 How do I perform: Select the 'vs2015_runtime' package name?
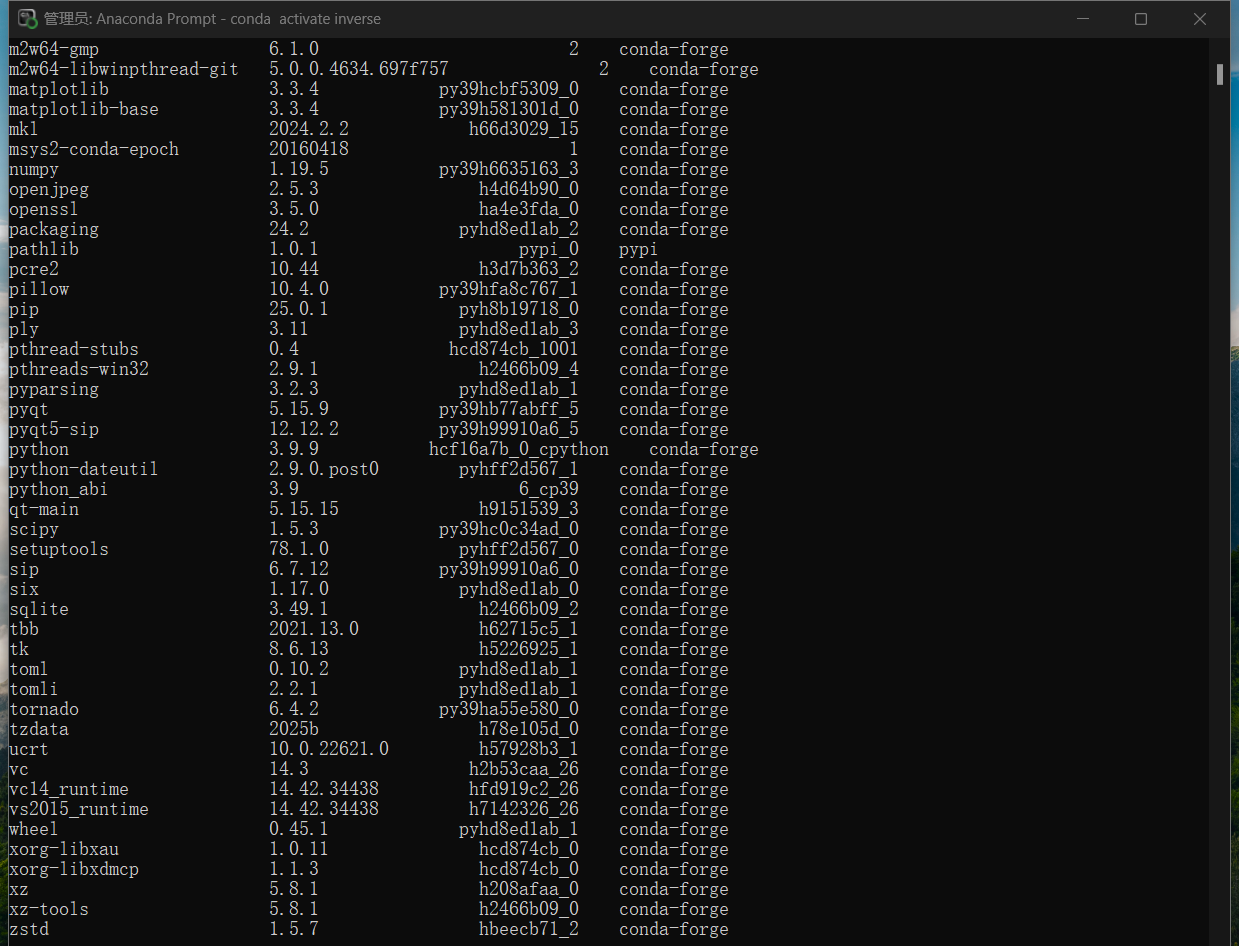[79, 809]
